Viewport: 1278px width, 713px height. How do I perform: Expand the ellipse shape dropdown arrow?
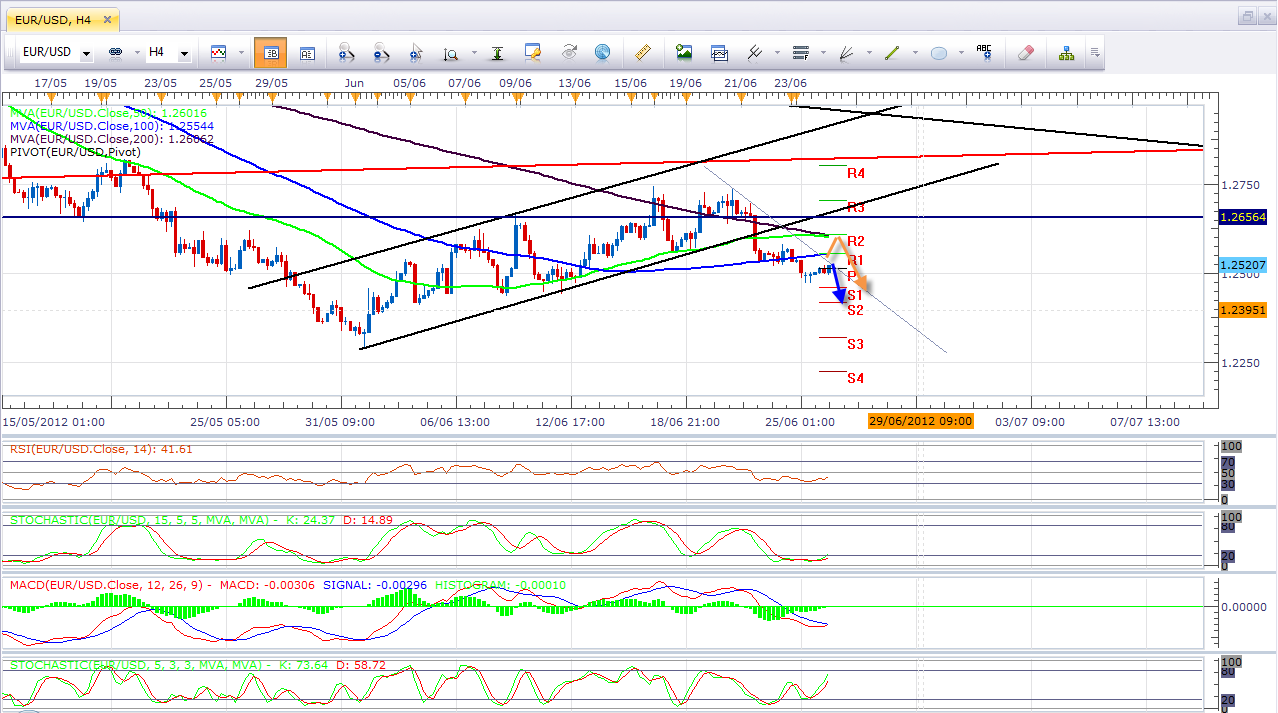(960, 53)
